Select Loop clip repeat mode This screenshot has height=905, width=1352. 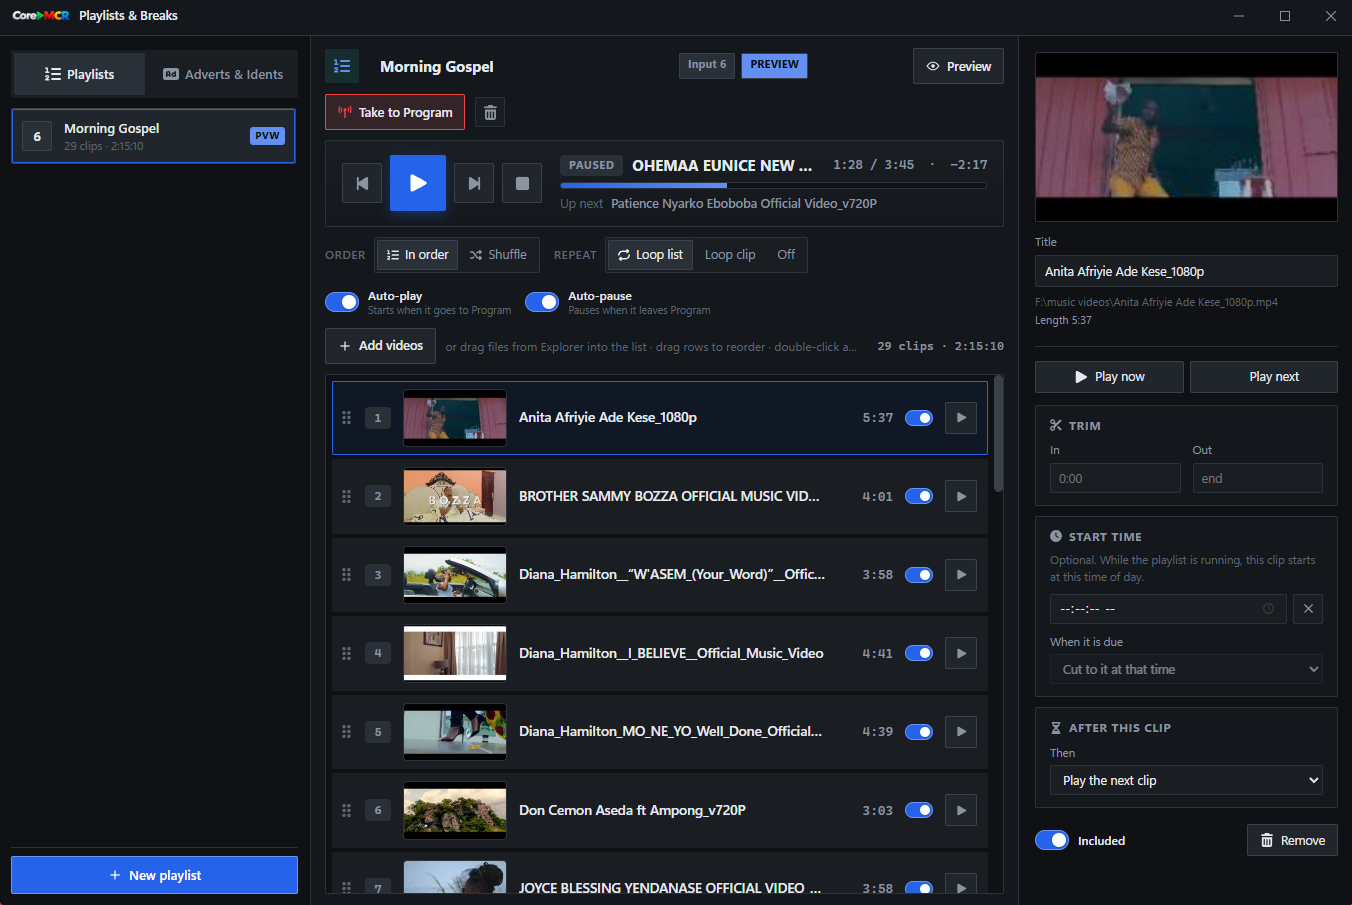pyautogui.click(x=730, y=255)
